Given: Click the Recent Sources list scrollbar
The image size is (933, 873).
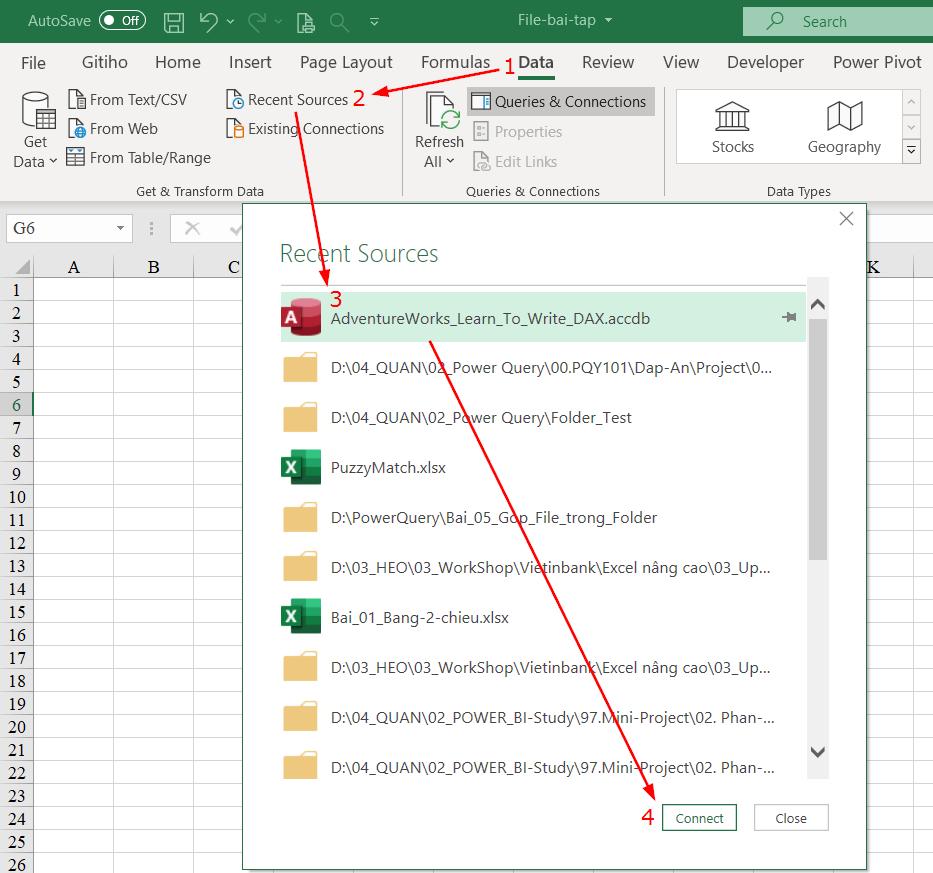Looking at the screenshot, I should (x=817, y=440).
